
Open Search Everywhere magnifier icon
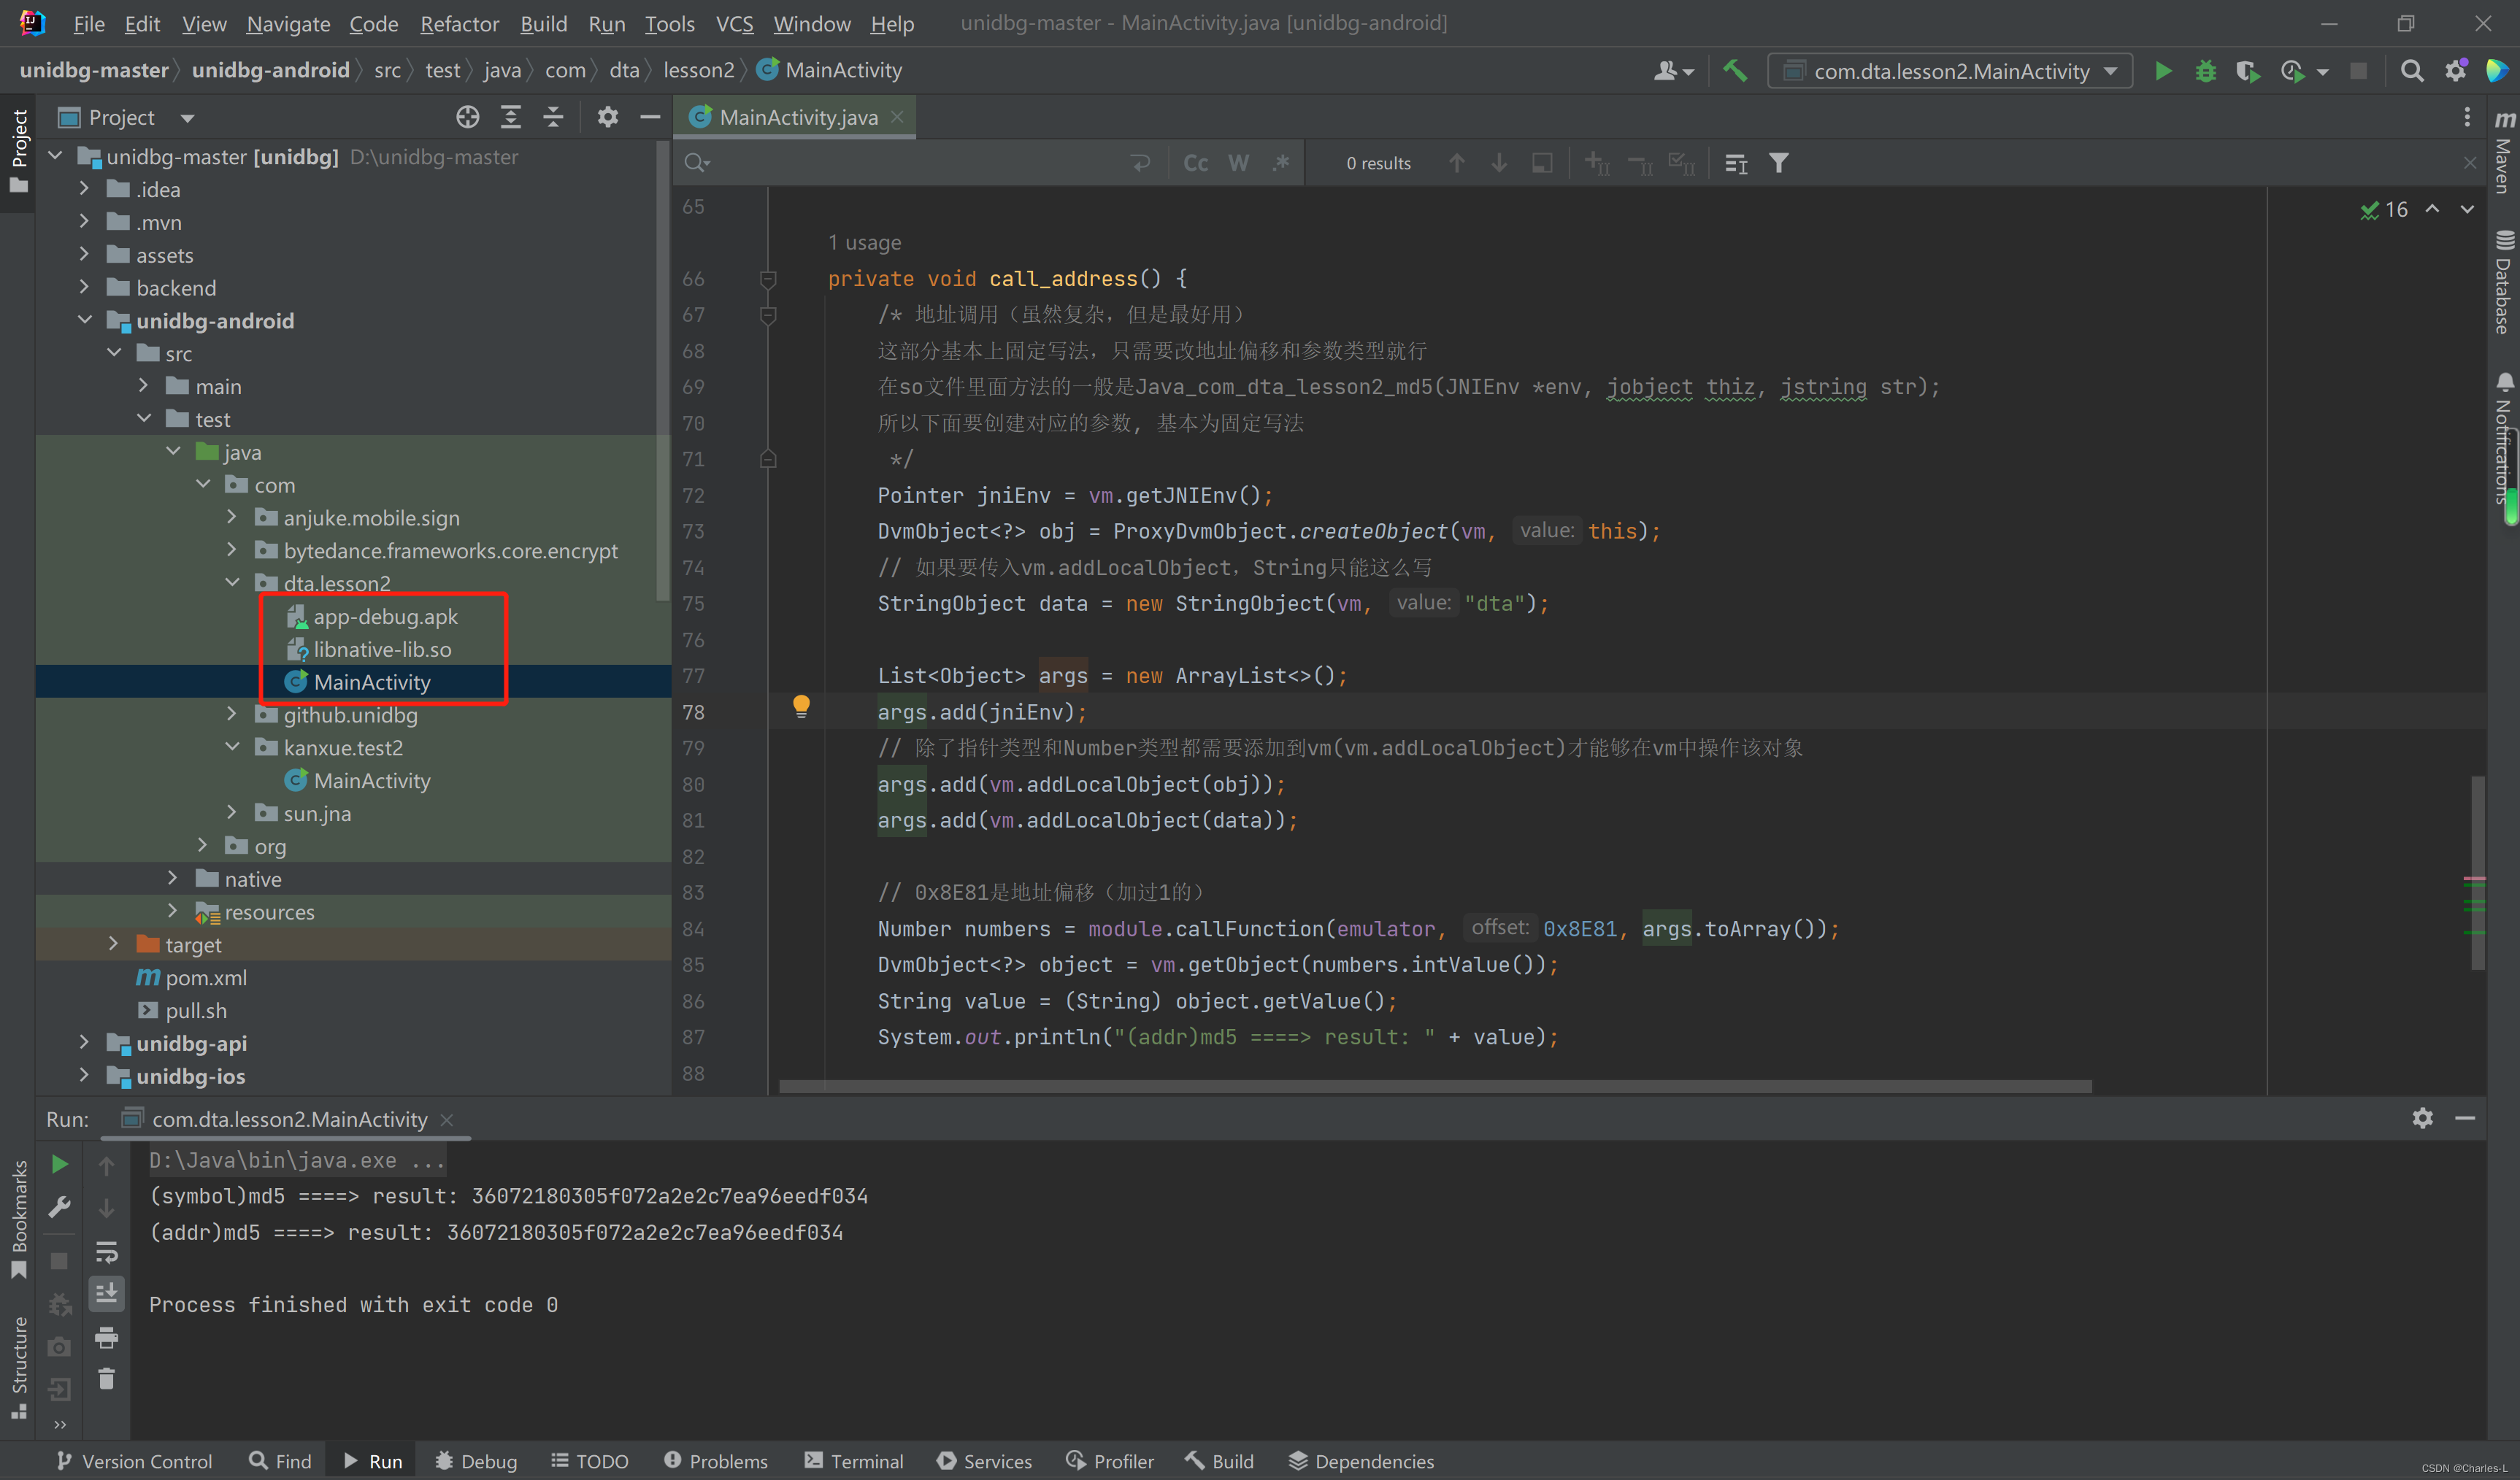[x=2411, y=71]
